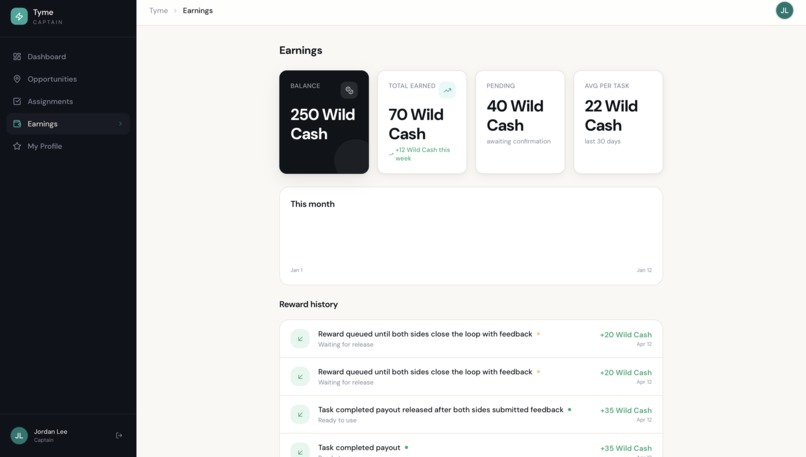Image resolution: width=806 pixels, height=457 pixels.
Task: Open 'Task completed payout released after both sides' entry
Action: coord(471,414)
